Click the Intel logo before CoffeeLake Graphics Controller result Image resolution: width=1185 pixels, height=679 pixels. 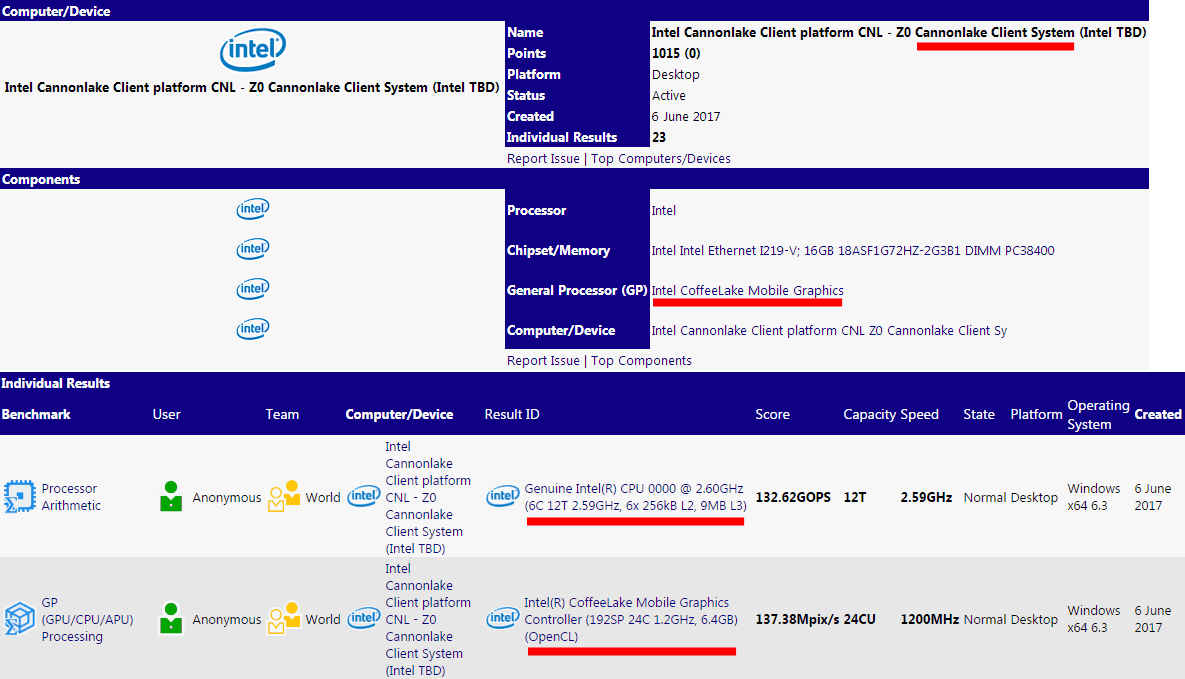click(502, 619)
